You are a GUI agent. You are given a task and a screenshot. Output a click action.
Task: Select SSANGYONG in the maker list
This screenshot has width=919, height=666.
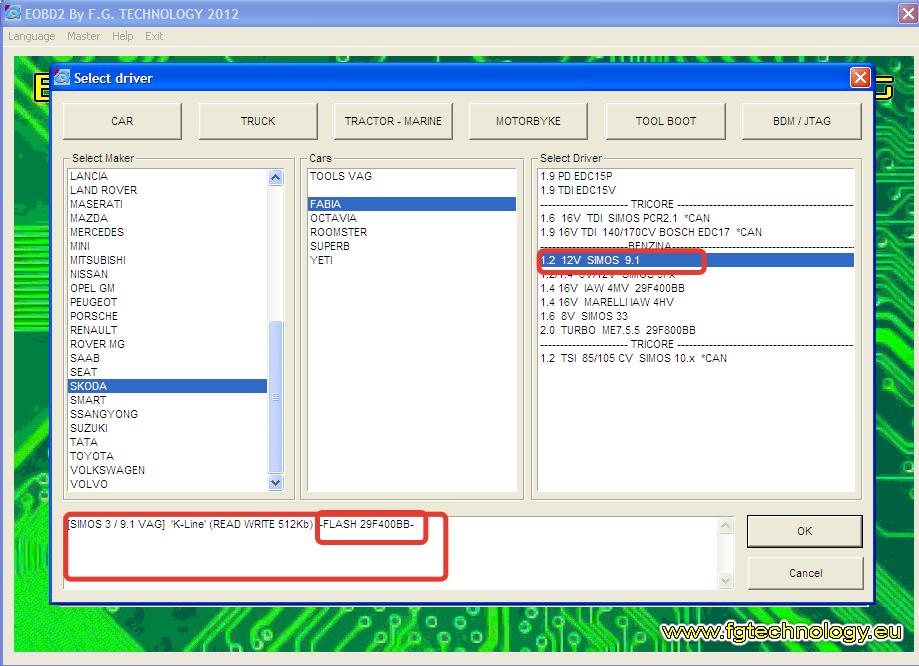pos(168,414)
